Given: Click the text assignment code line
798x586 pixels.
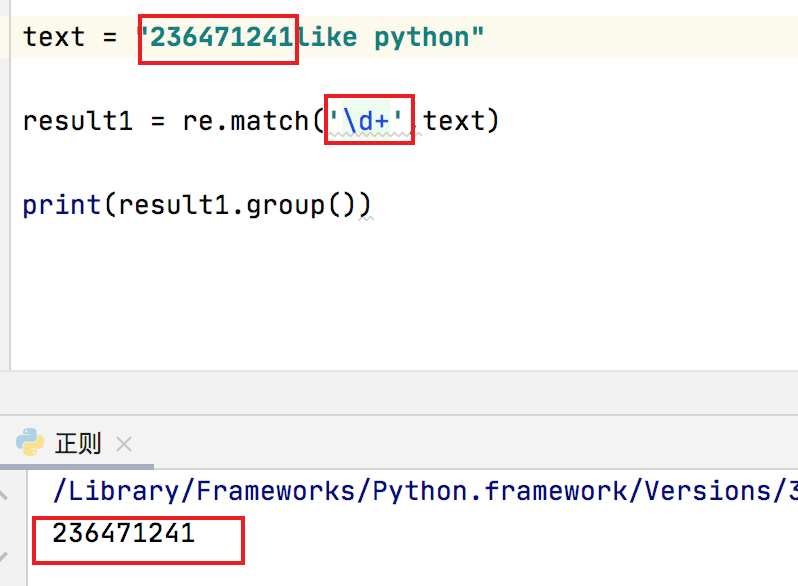Looking at the screenshot, I should (253, 37).
